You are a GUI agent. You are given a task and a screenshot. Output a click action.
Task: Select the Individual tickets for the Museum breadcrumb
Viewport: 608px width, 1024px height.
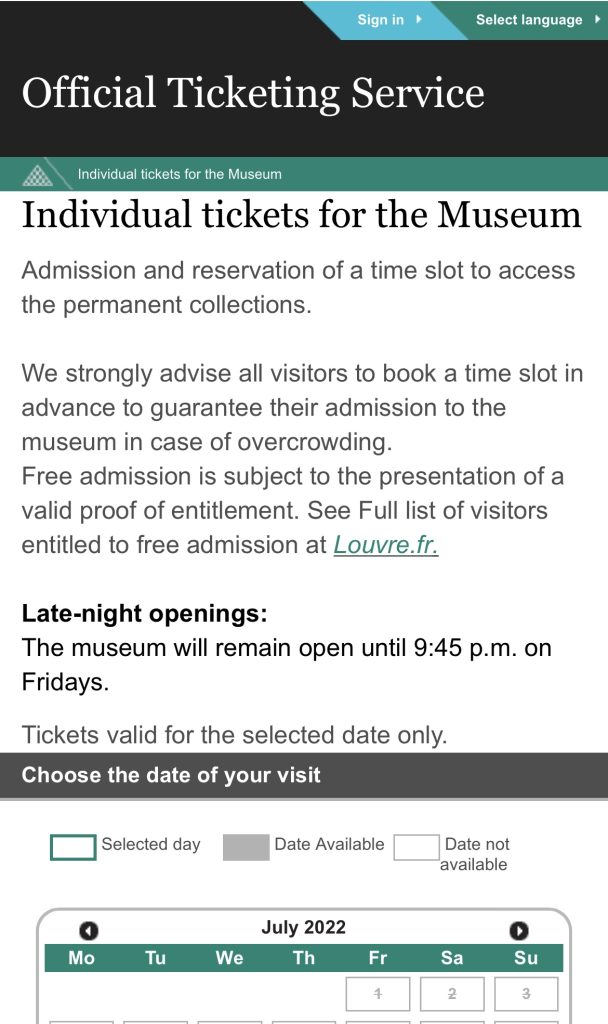click(x=180, y=174)
